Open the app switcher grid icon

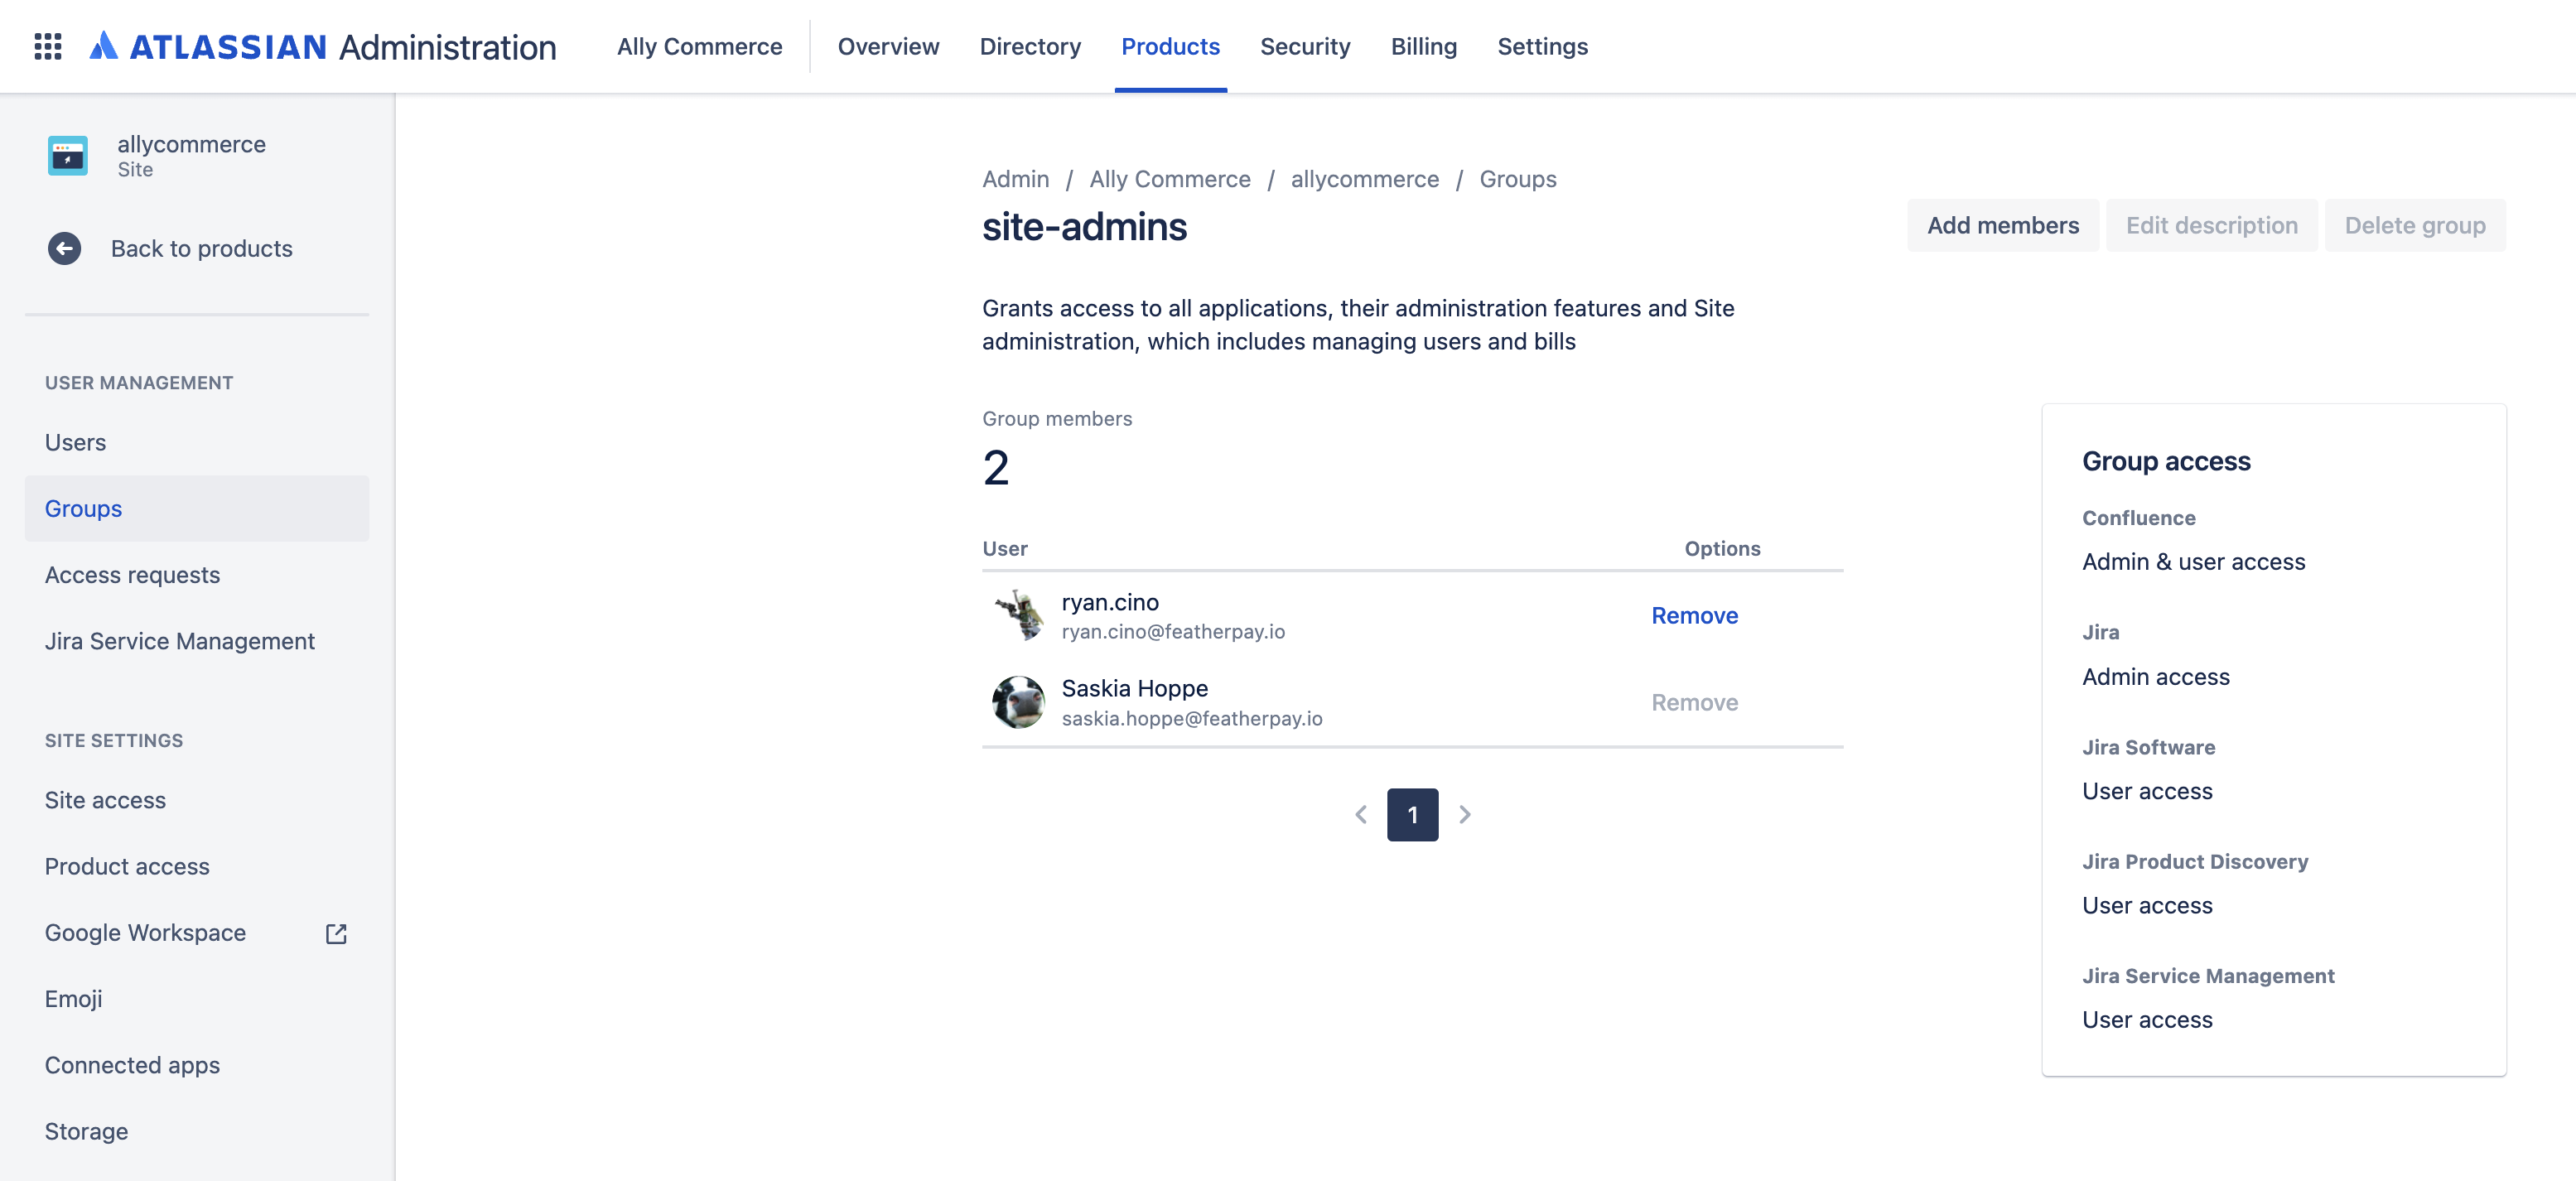tap(47, 46)
